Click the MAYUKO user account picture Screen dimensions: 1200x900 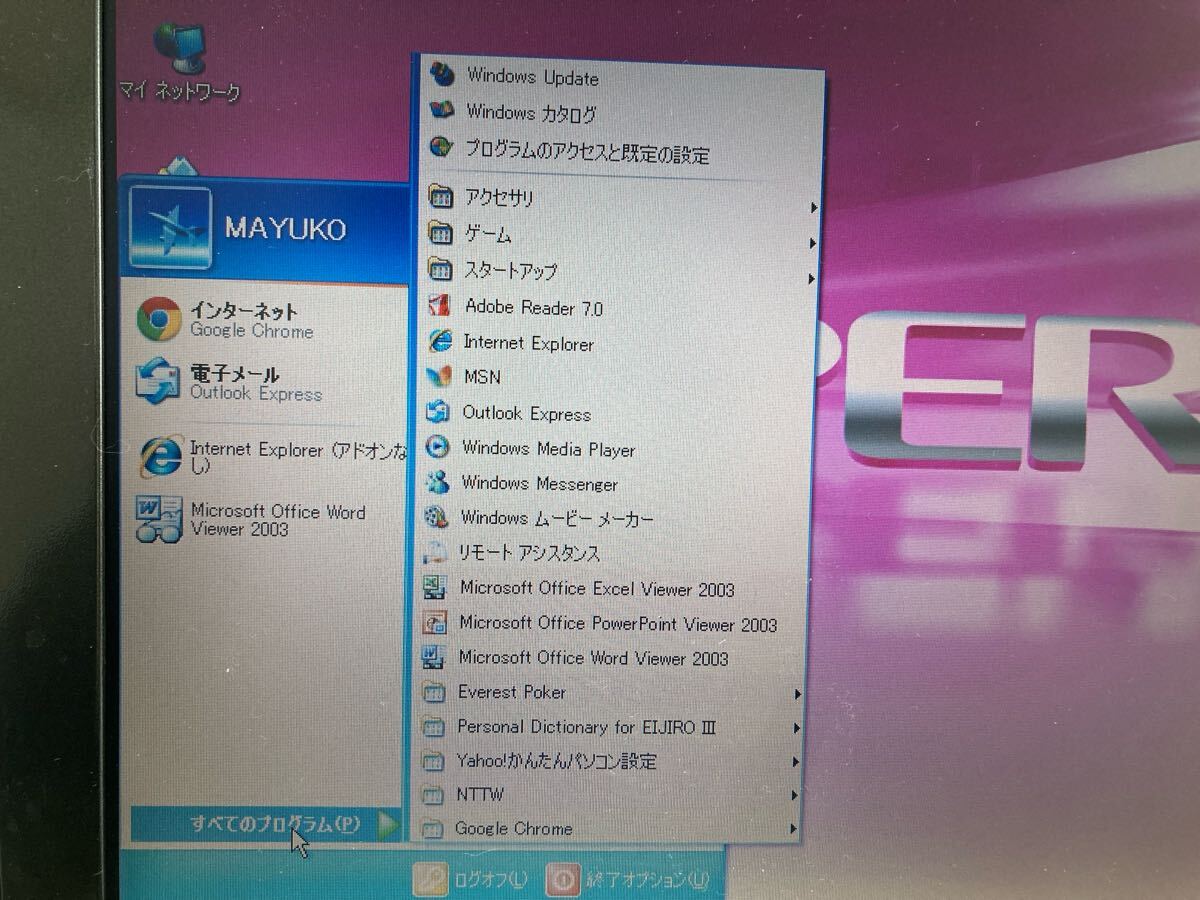tap(171, 228)
